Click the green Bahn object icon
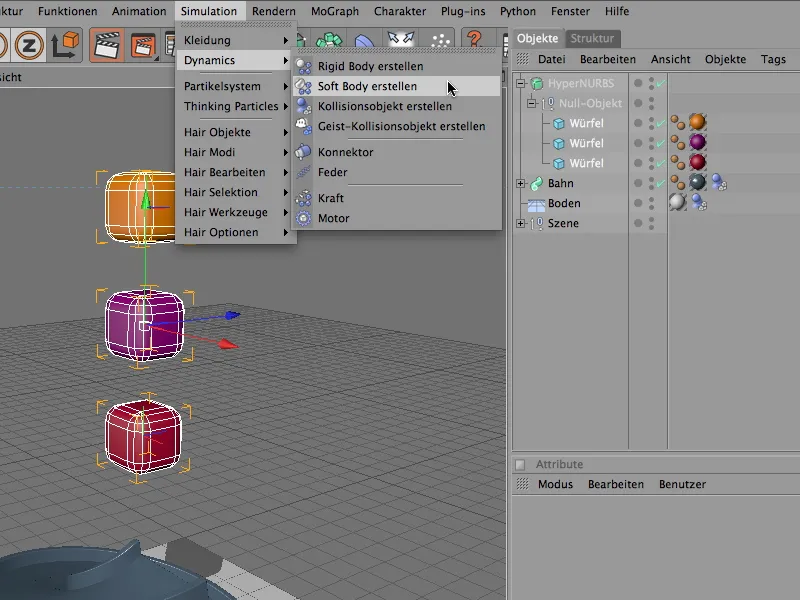The width and height of the screenshot is (800, 600). pyautogui.click(x=537, y=183)
